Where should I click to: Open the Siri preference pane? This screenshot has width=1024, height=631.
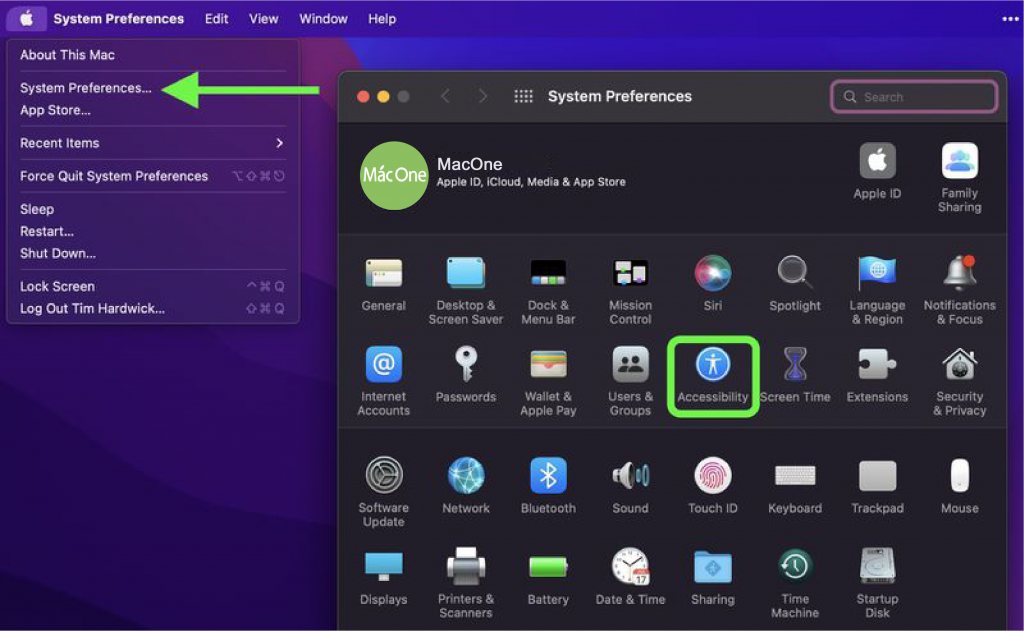coord(712,283)
